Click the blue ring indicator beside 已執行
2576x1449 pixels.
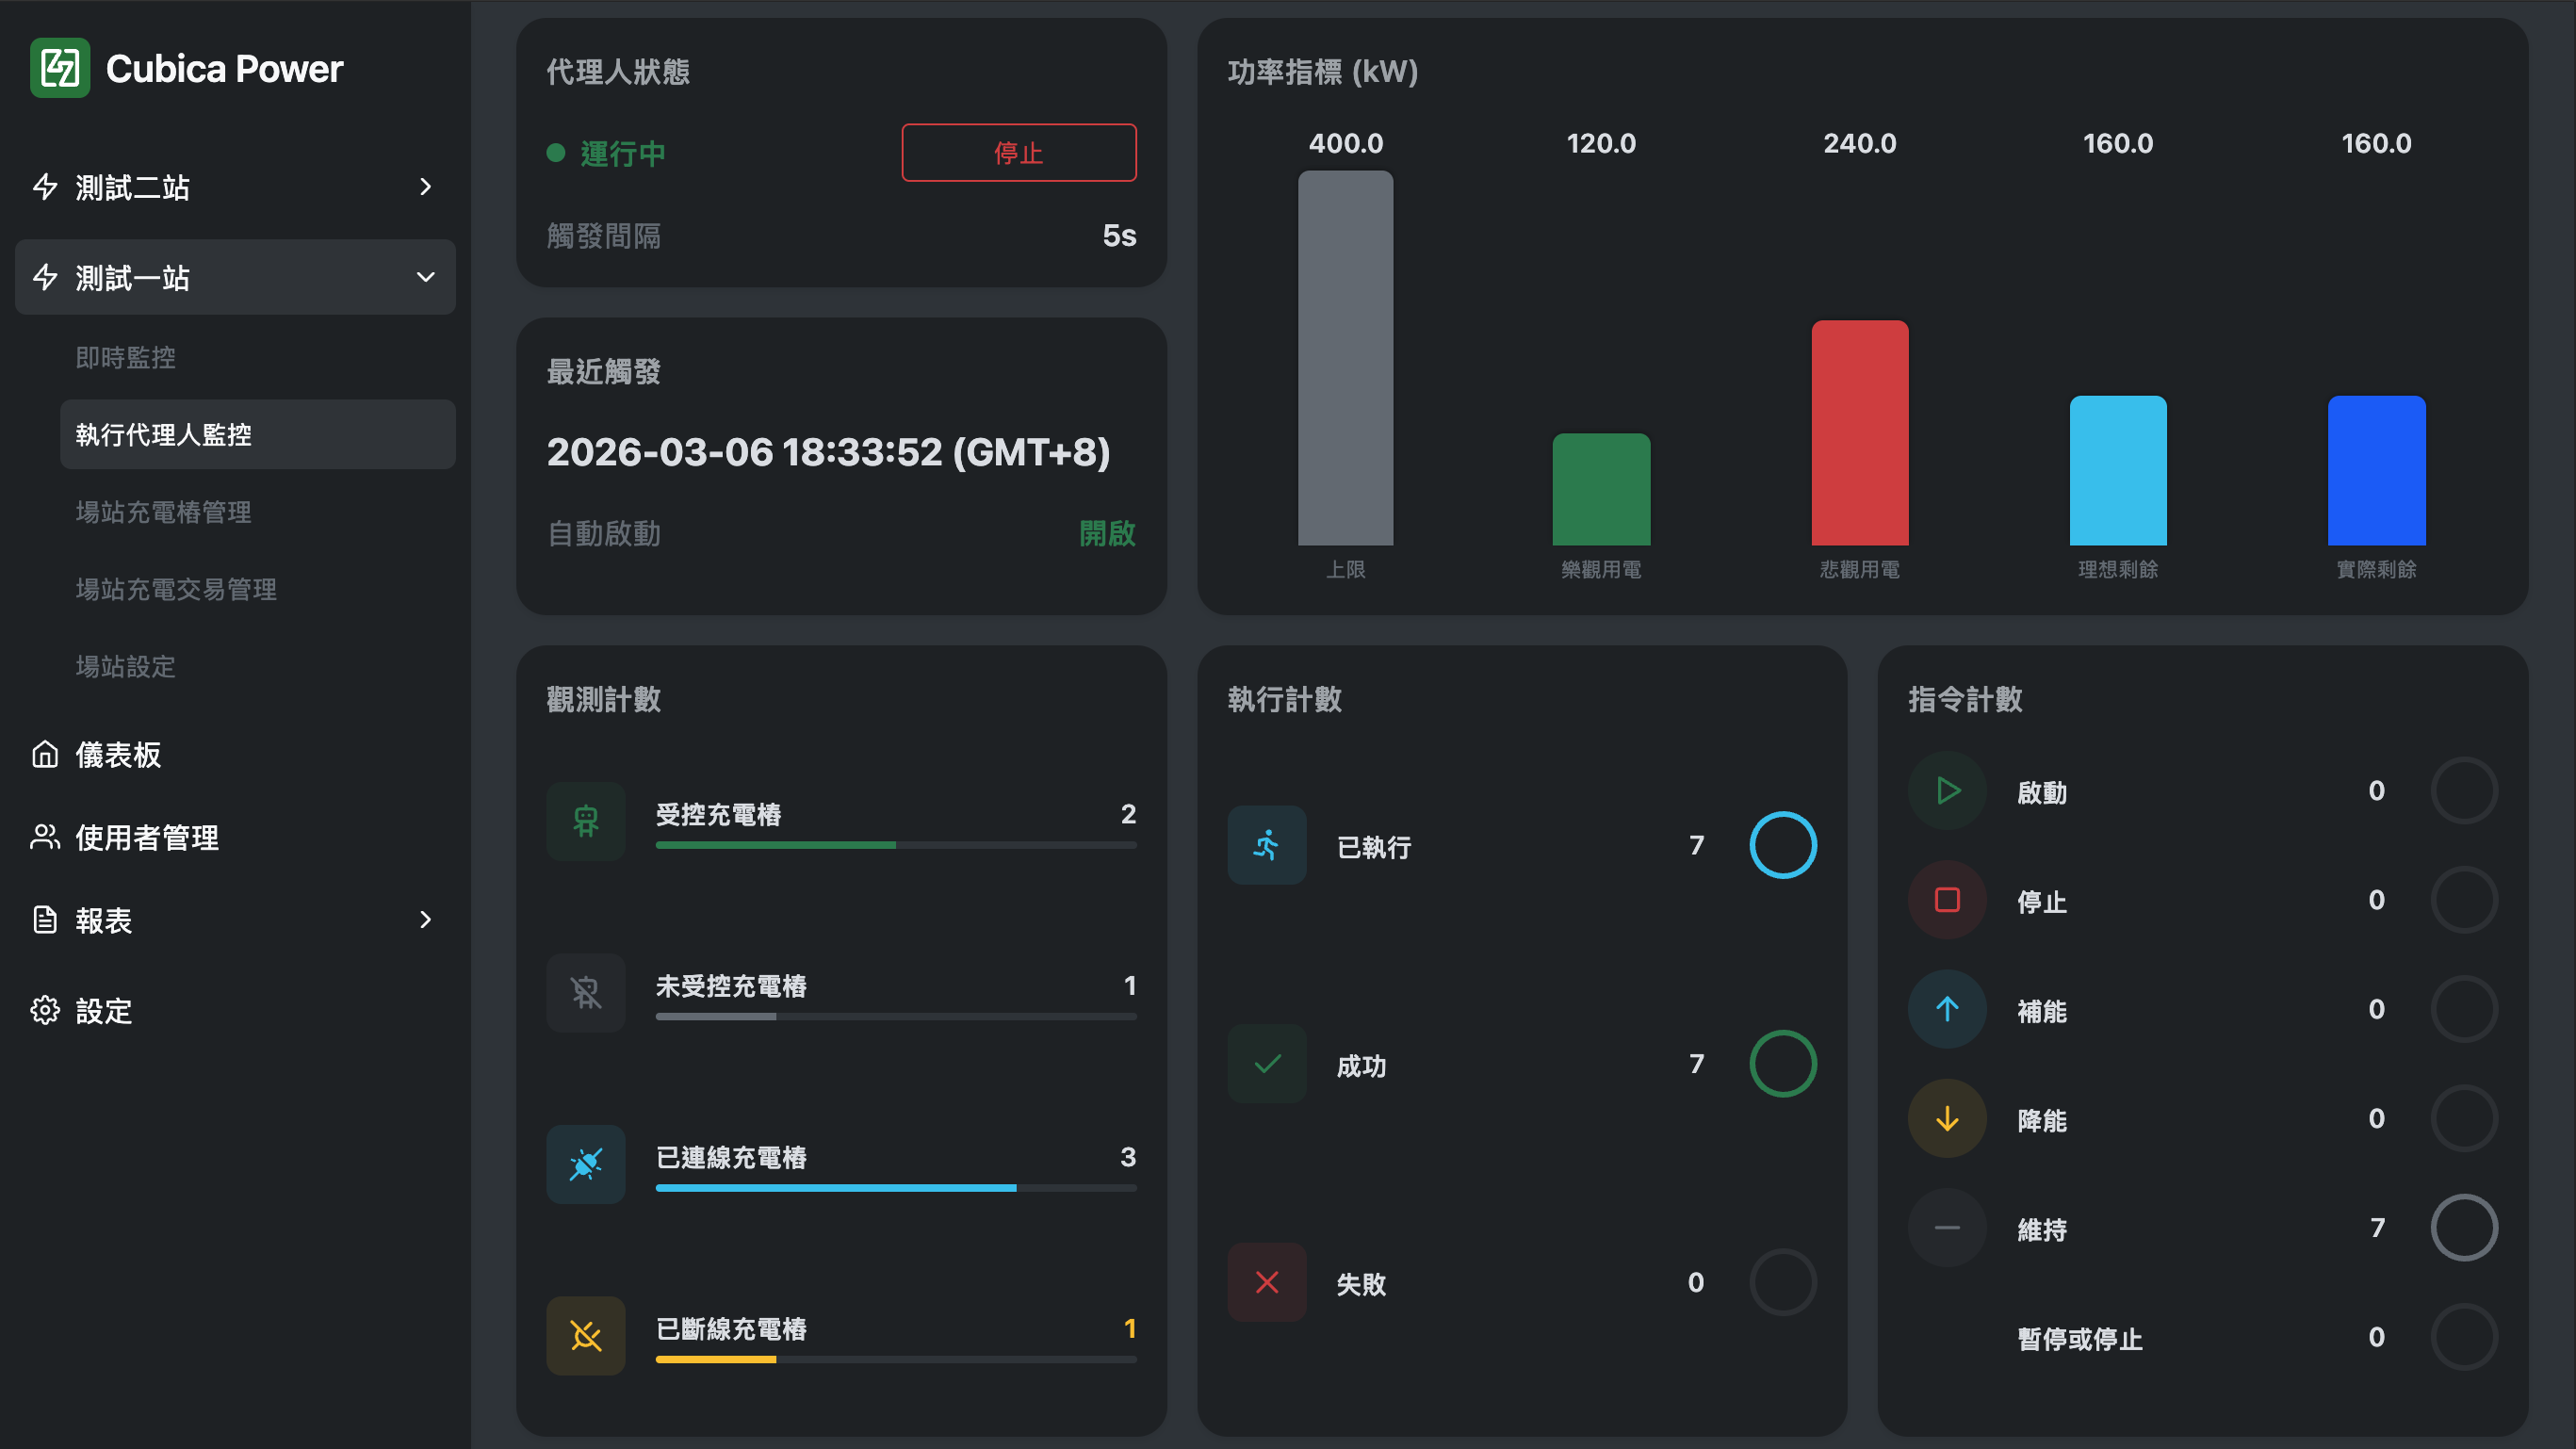click(1782, 845)
